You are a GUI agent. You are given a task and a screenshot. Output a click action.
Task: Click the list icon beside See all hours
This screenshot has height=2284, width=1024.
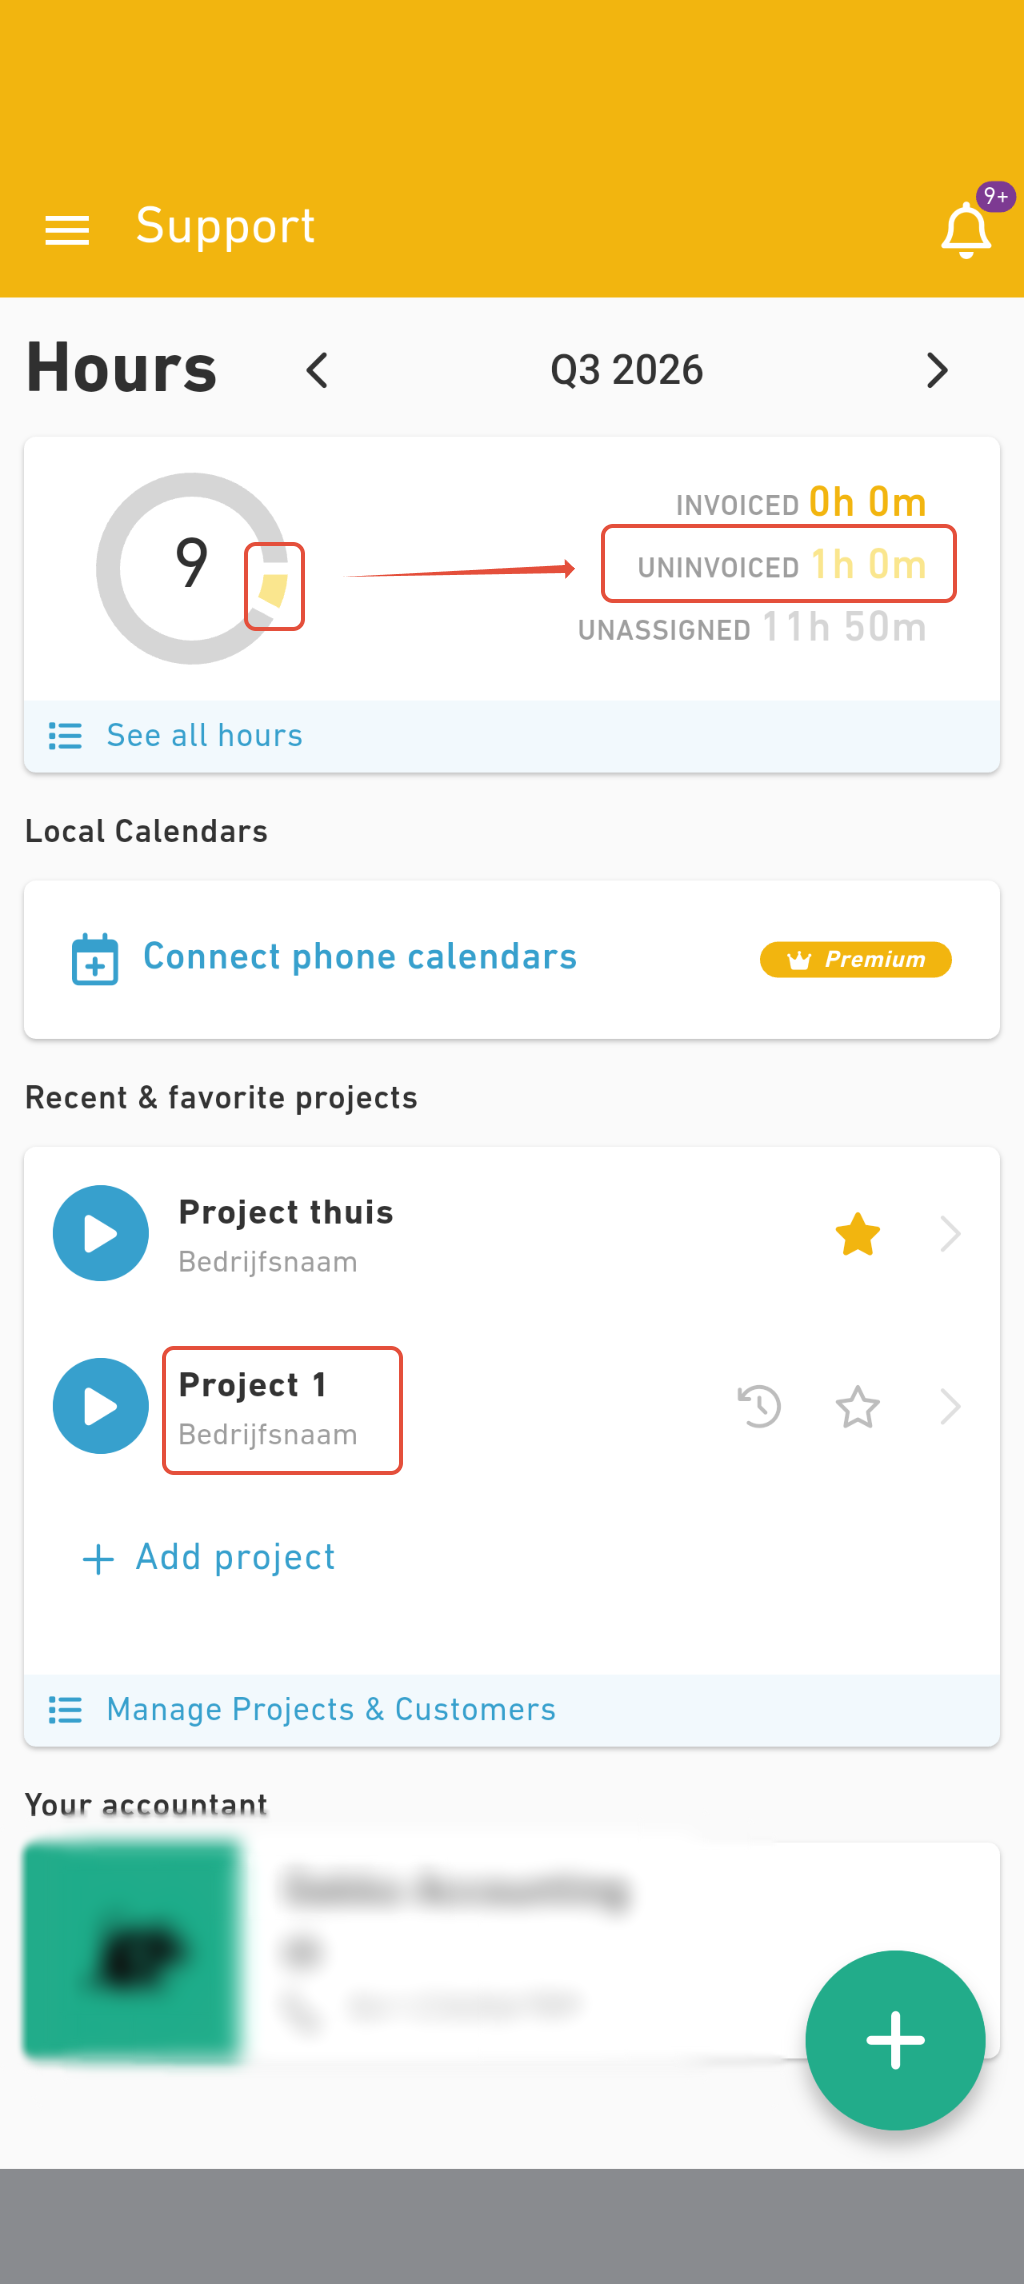pos(65,736)
